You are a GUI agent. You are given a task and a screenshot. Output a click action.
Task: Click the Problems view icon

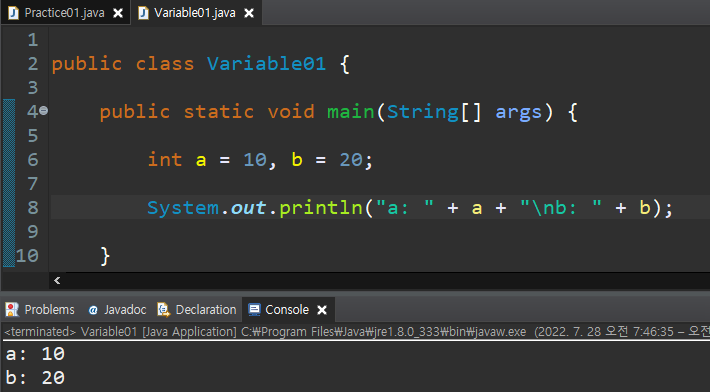12,310
